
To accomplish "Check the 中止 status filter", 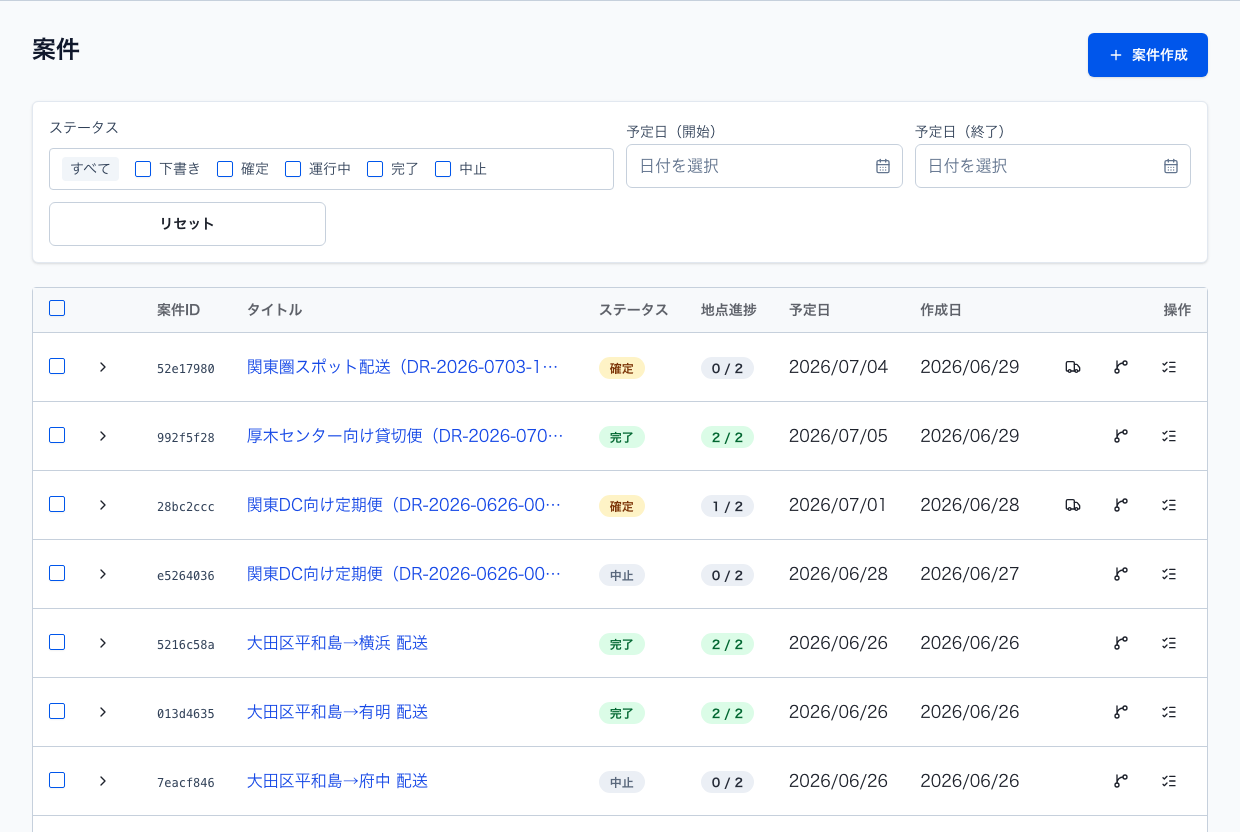I will click(x=443, y=169).
